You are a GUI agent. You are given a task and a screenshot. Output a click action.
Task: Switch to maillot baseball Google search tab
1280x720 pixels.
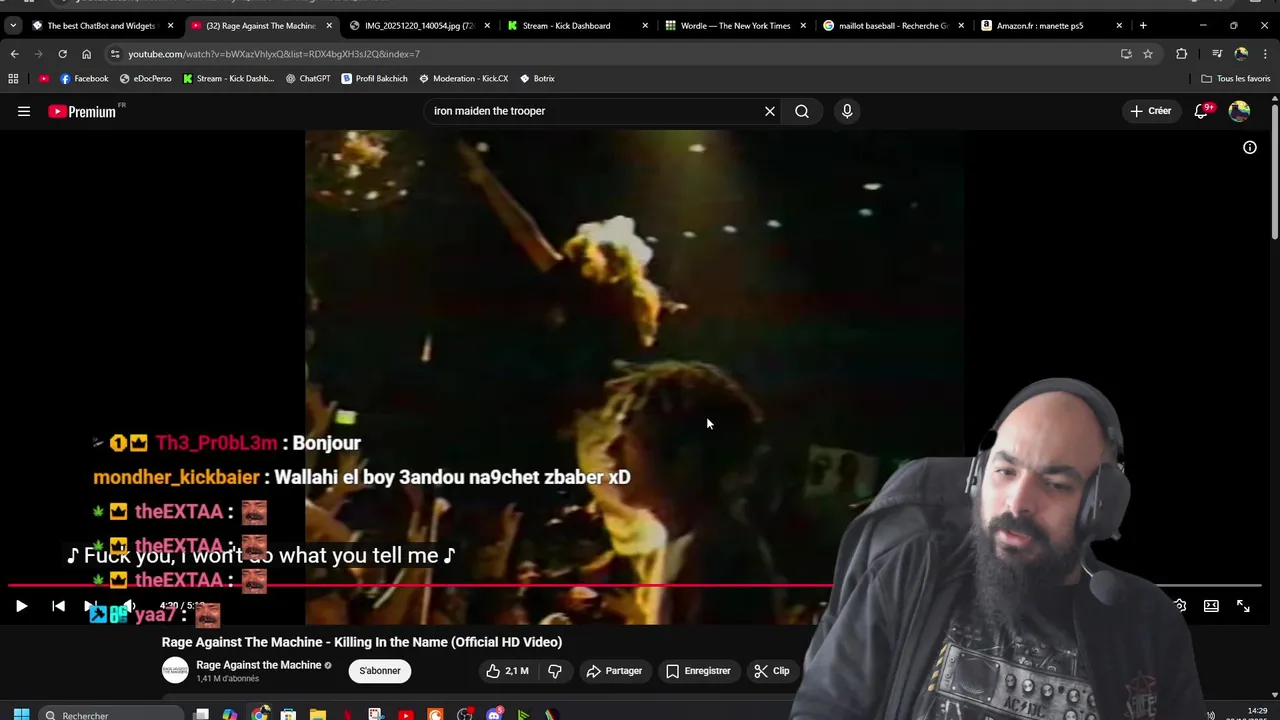(x=893, y=25)
